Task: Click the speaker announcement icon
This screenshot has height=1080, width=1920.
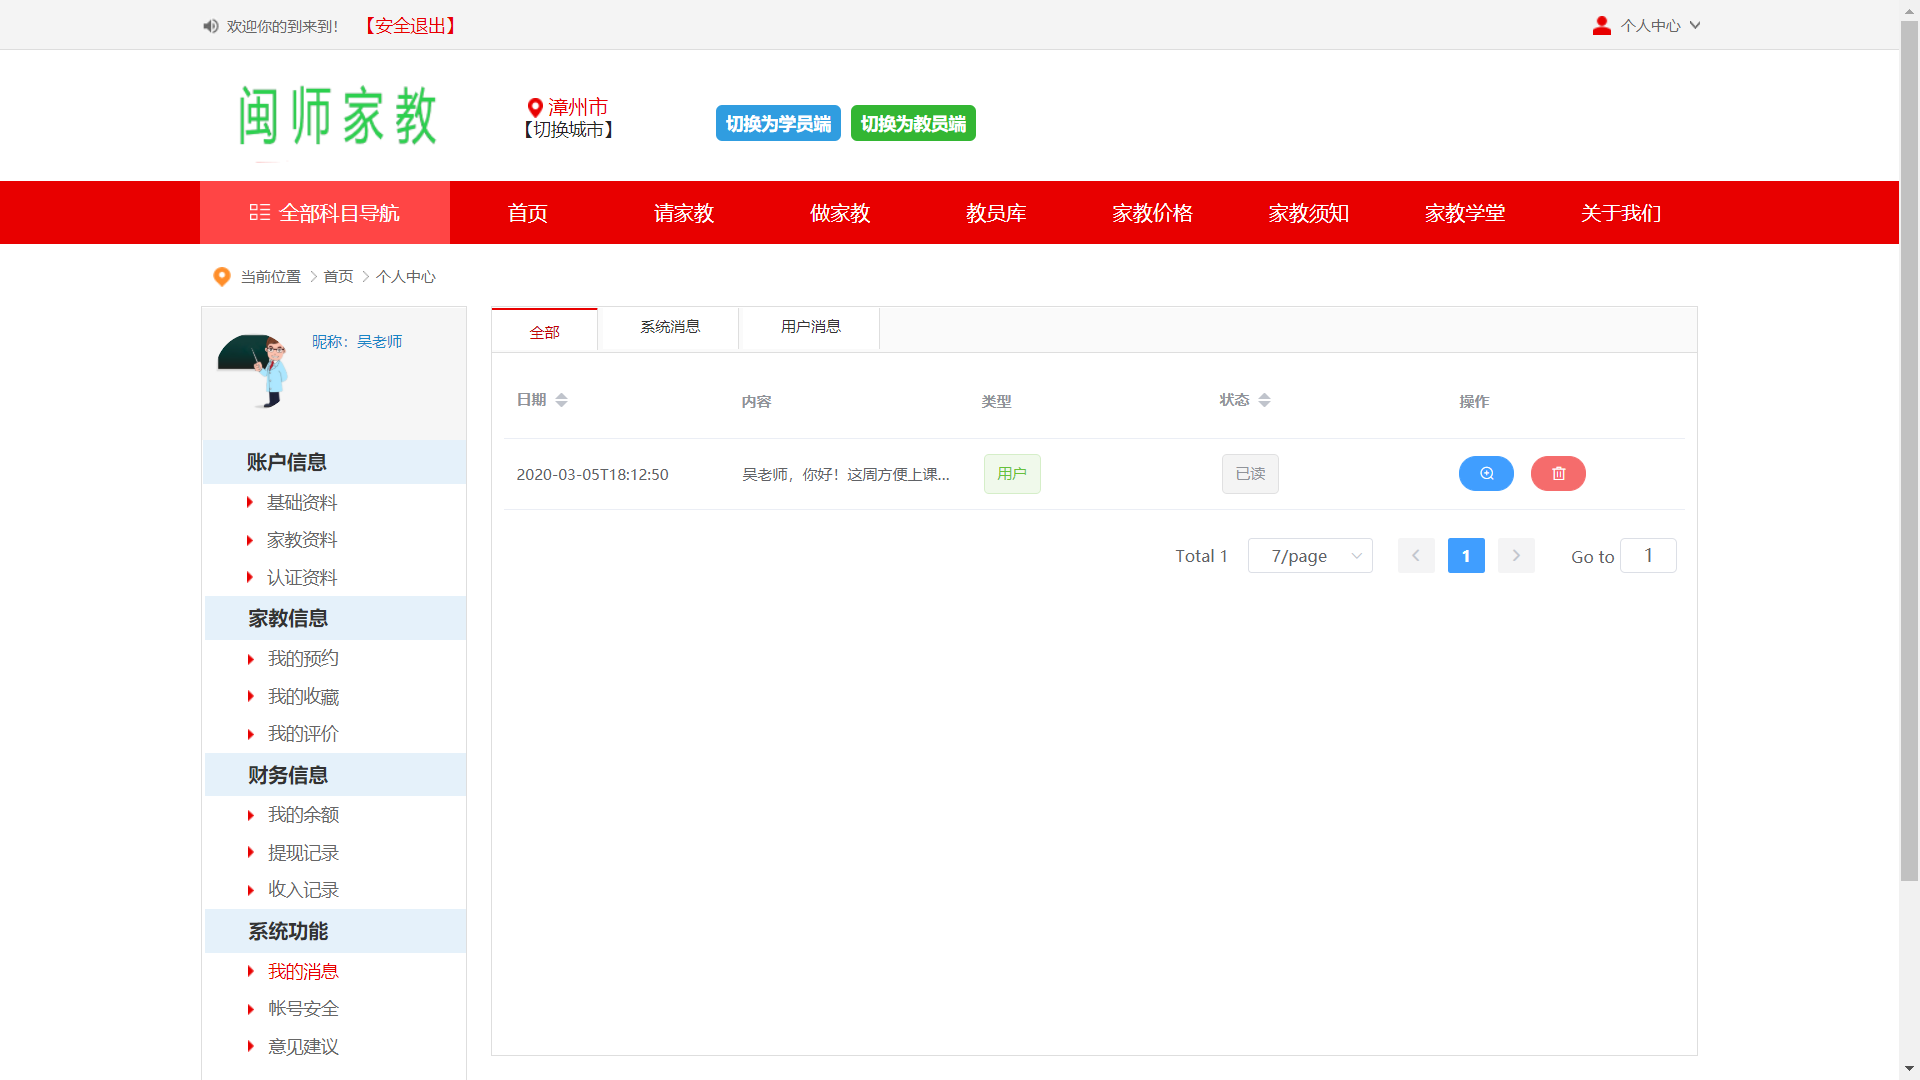Action: click(x=210, y=26)
